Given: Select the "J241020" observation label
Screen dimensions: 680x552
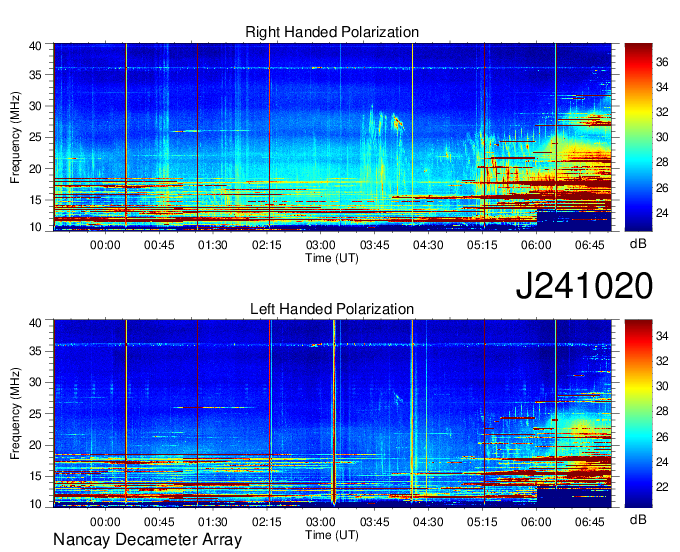Looking at the screenshot, I should click(584, 286).
